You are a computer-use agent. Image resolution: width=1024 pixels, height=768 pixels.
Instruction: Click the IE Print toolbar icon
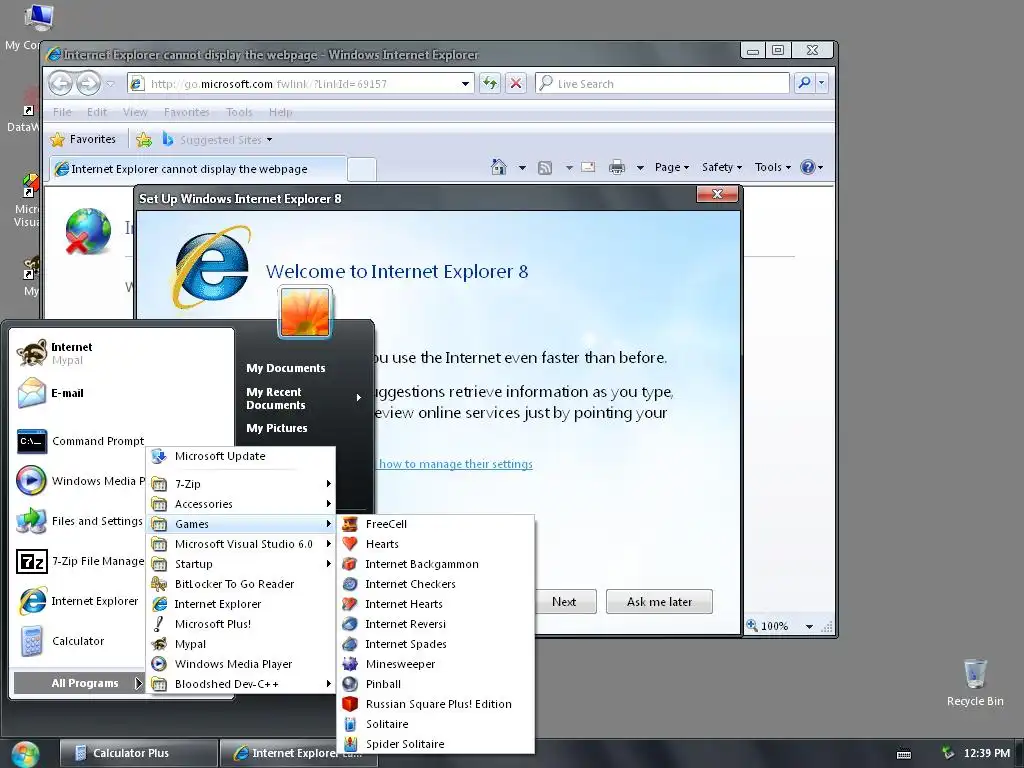tap(616, 167)
